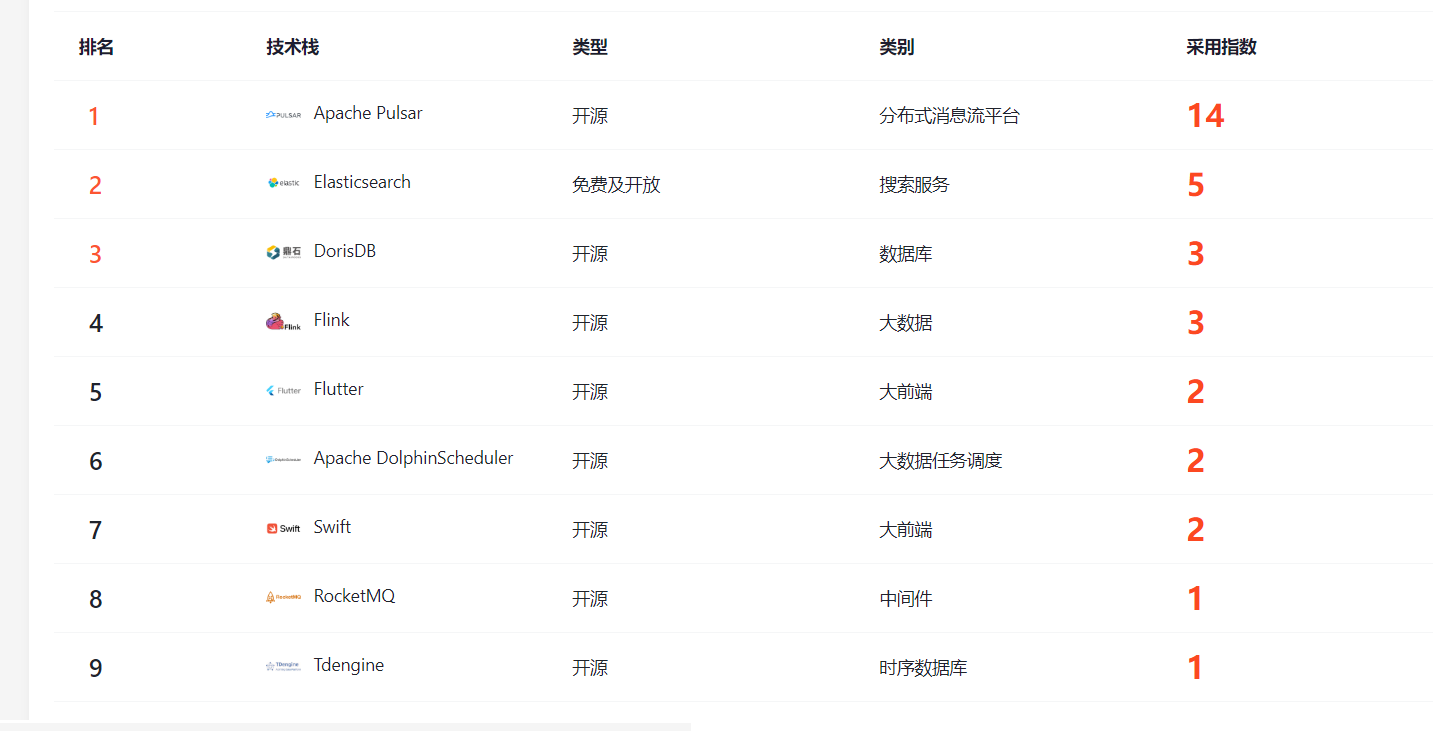Click rank number 9 in Tdengine row
The image size is (1433, 731).
(95, 669)
